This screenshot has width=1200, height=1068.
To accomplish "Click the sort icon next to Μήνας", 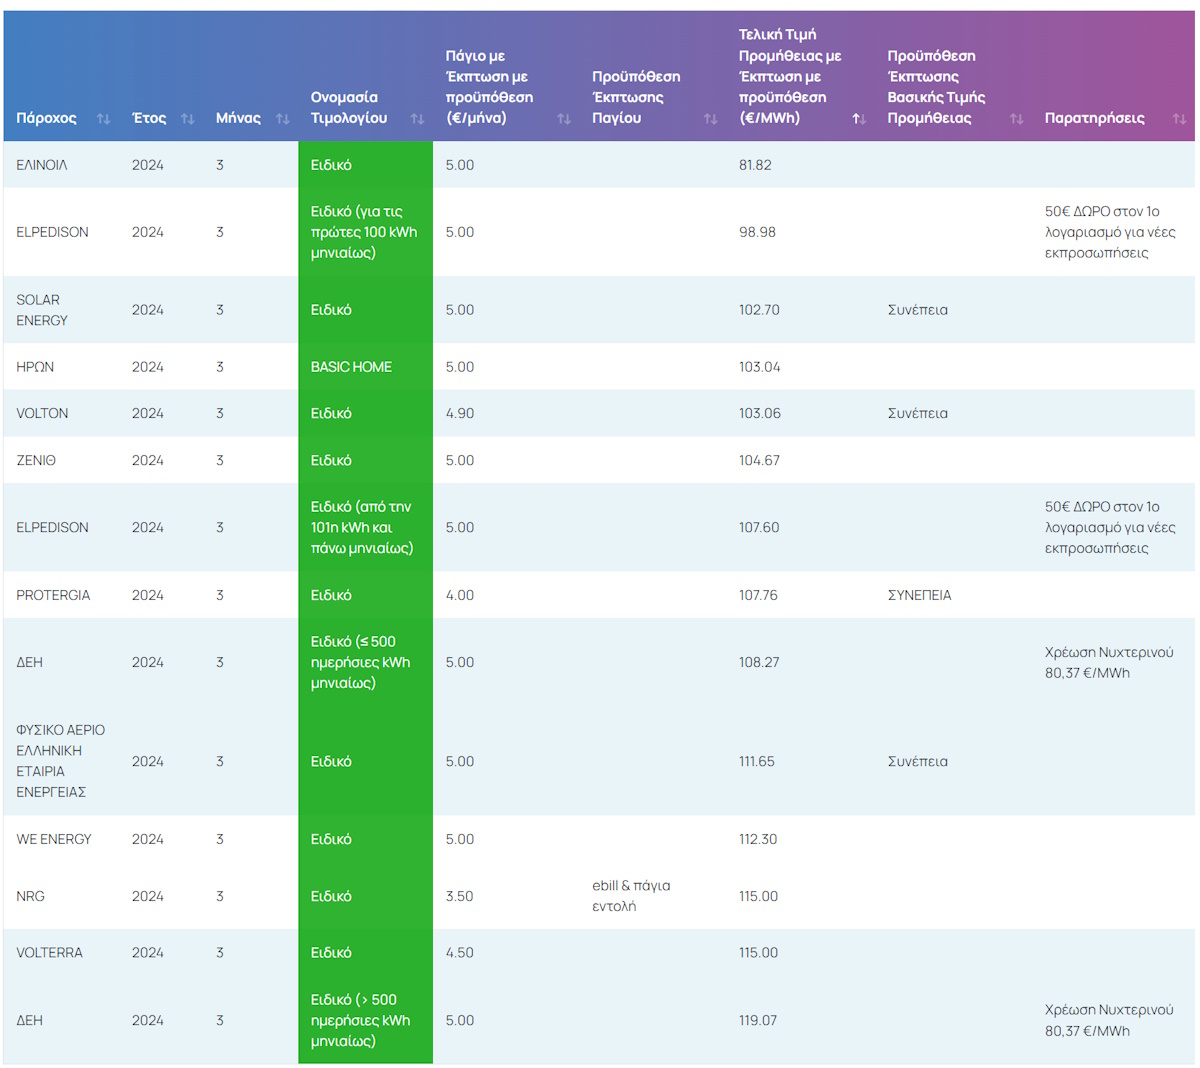I will (282, 119).
